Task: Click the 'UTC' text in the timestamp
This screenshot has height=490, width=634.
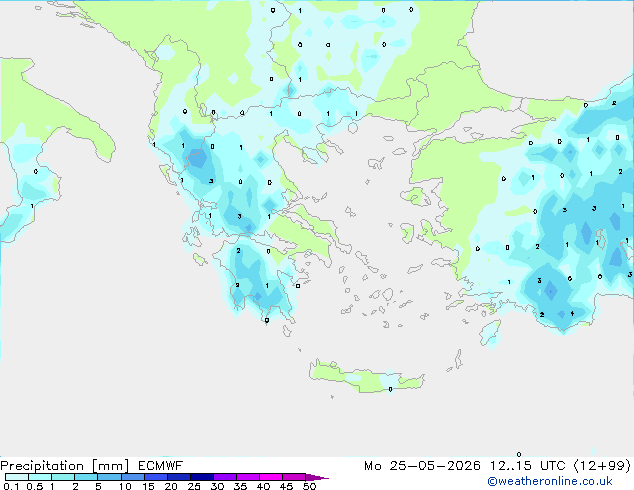Action: click(553, 466)
